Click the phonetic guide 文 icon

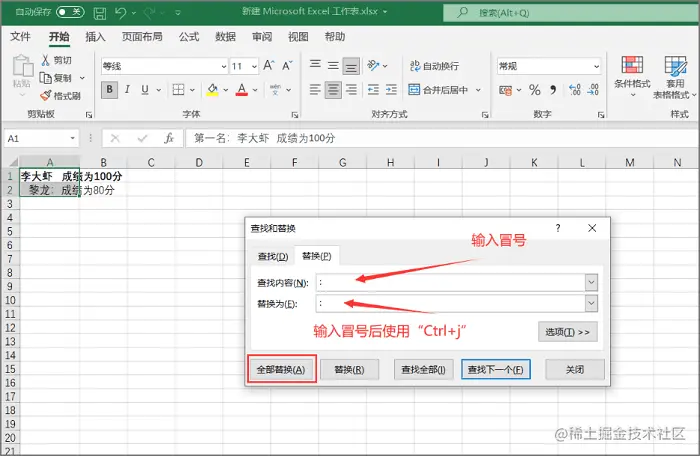[x=275, y=89]
